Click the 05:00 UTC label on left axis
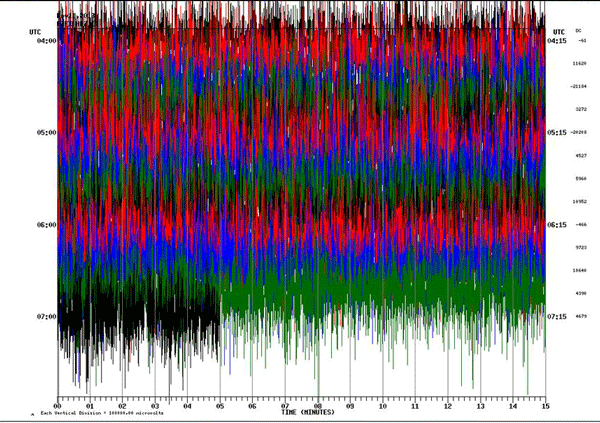 click(x=47, y=132)
